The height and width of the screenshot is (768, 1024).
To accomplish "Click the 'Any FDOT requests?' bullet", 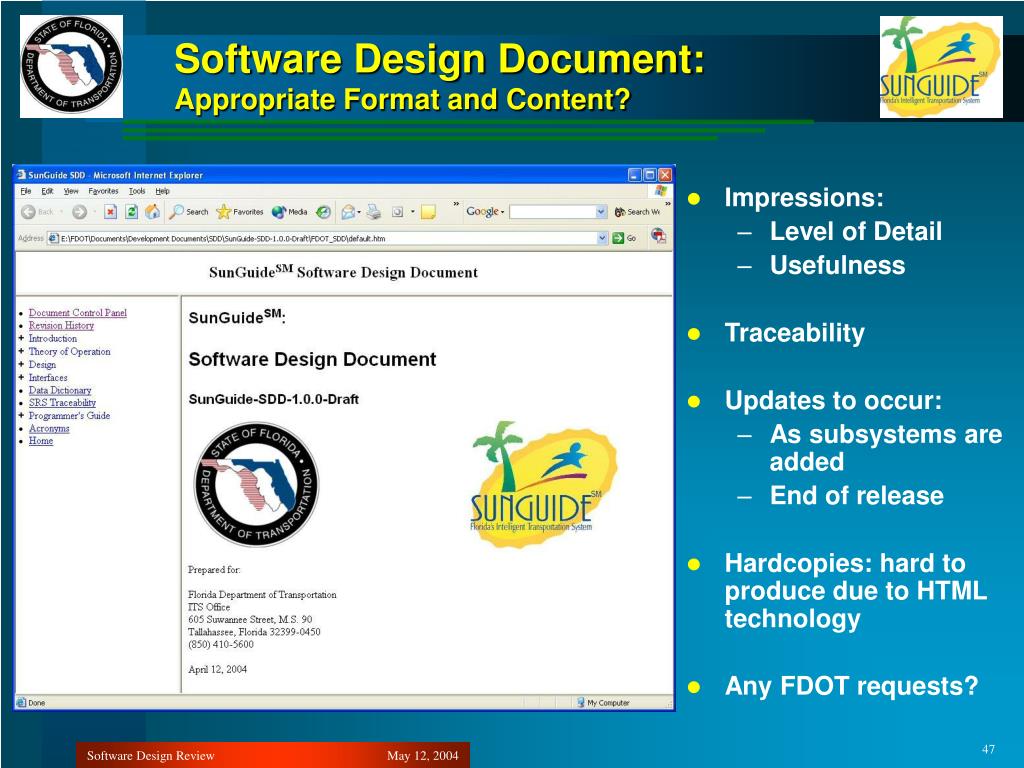I will coord(852,686).
